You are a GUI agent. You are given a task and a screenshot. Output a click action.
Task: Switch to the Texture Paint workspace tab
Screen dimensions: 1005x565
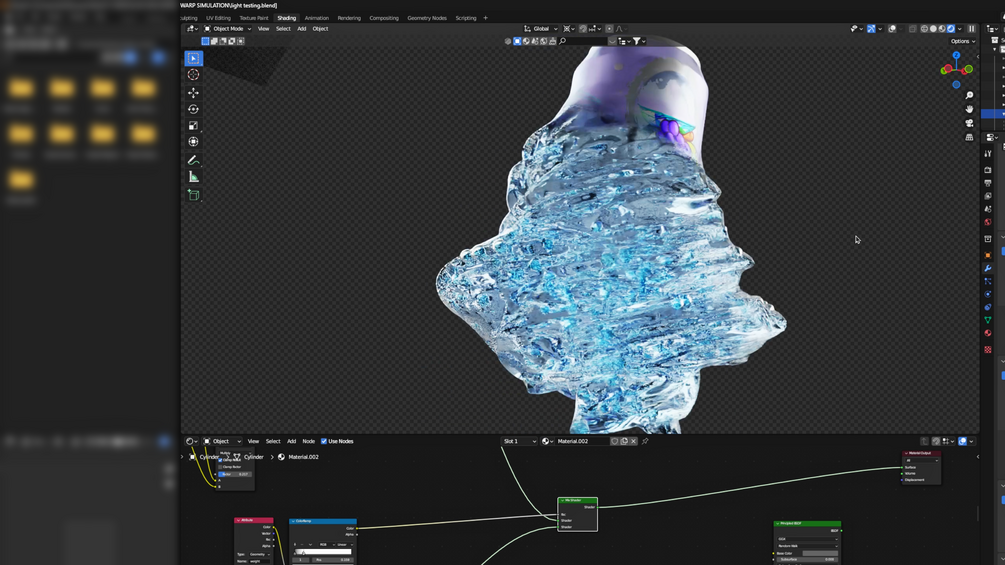tap(254, 18)
